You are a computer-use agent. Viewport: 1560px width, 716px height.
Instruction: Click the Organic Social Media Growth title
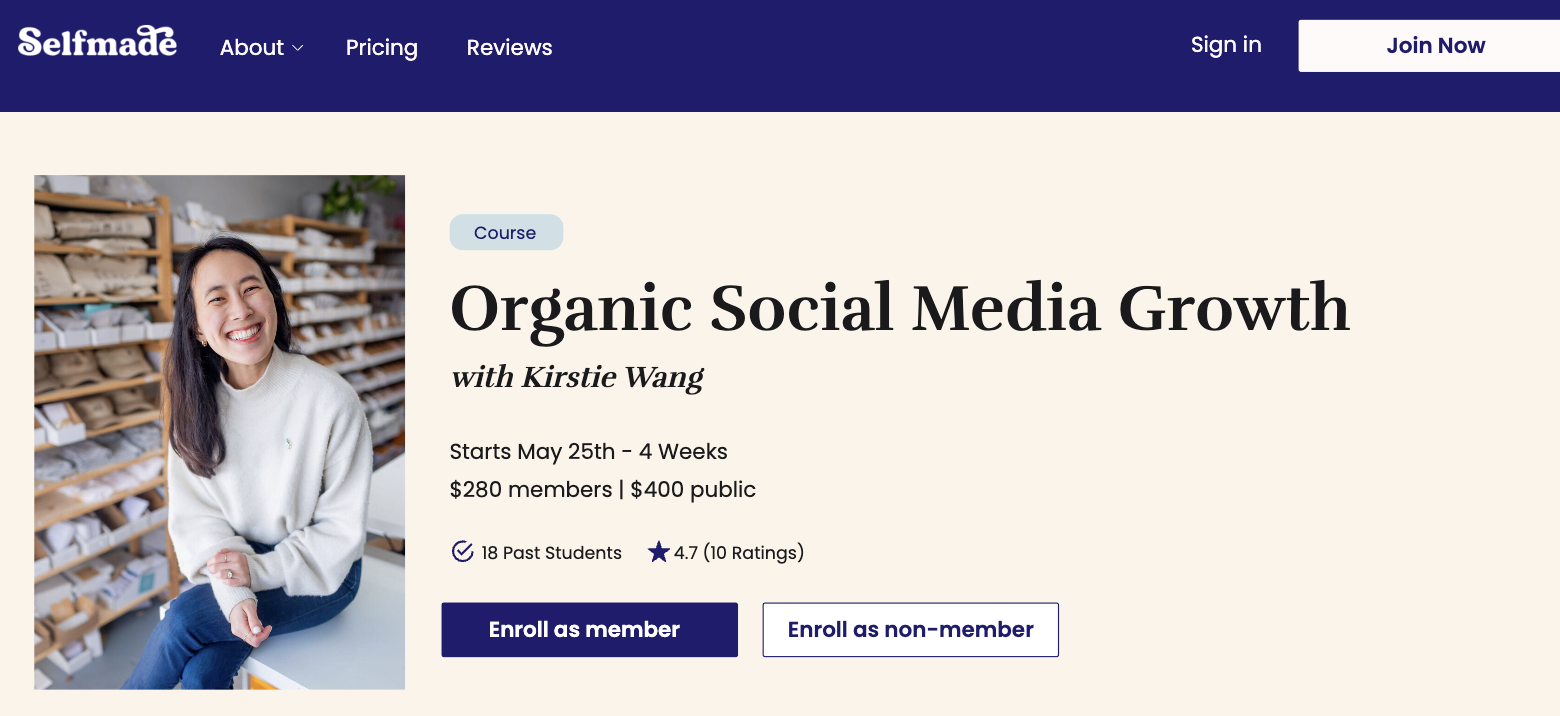pos(899,307)
